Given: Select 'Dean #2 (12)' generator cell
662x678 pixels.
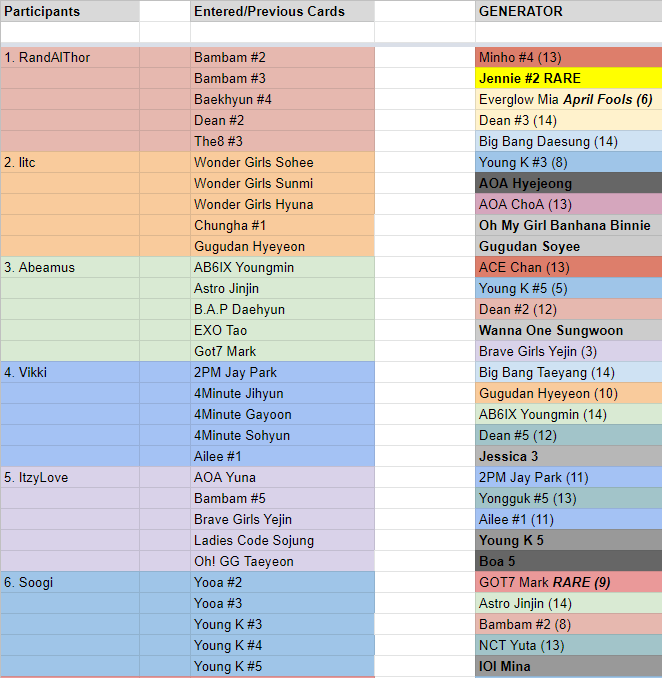Looking at the screenshot, I should [569, 310].
